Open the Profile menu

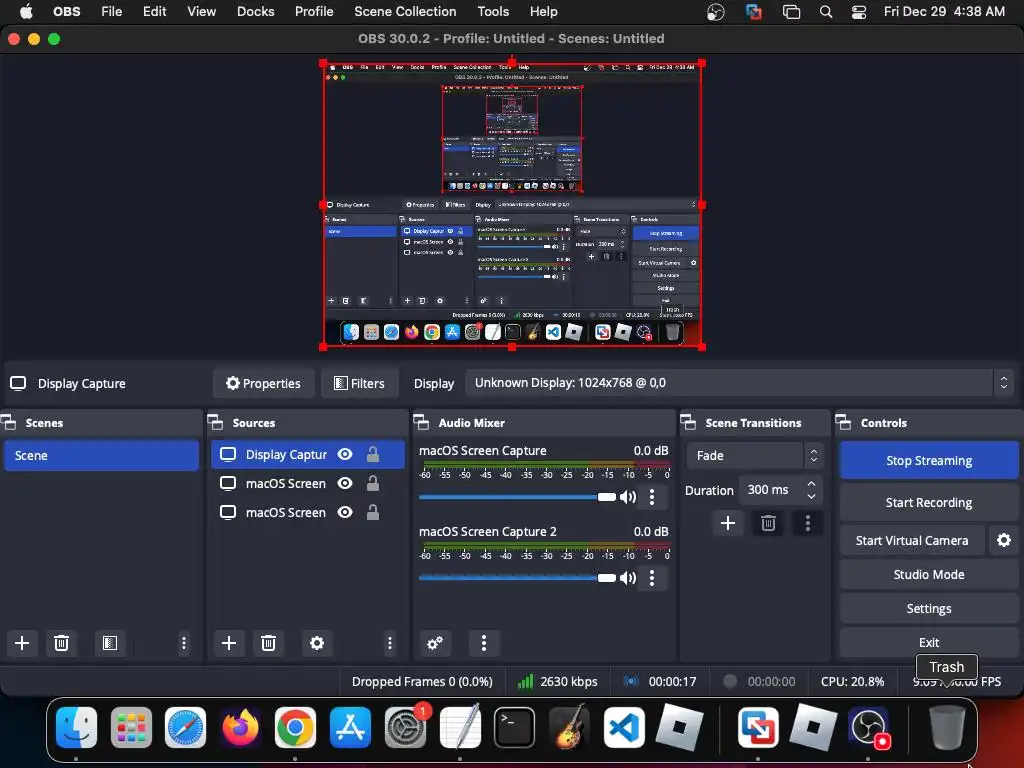click(314, 12)
